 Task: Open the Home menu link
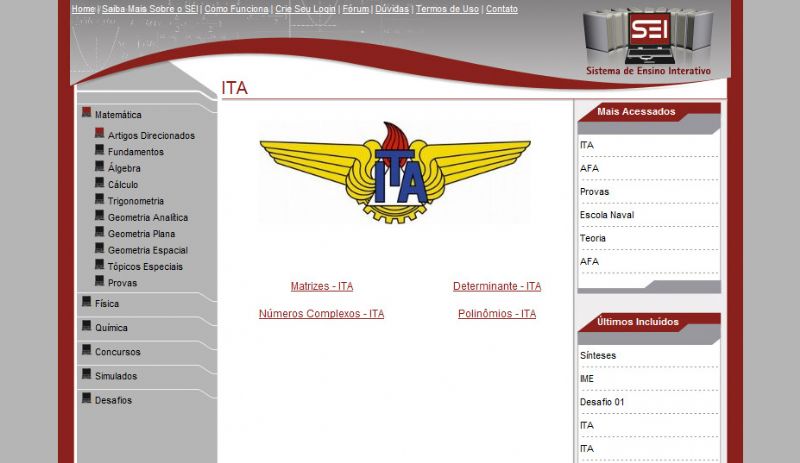(83, 9)
